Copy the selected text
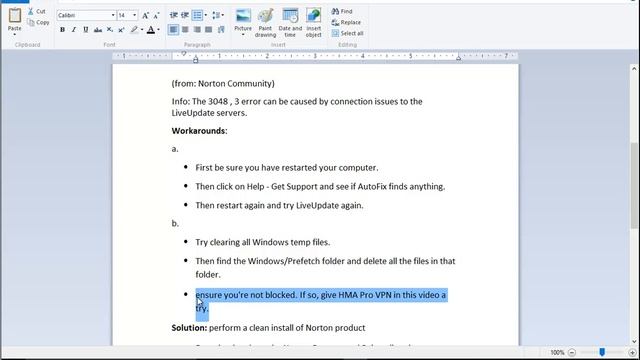 point(38,22)
